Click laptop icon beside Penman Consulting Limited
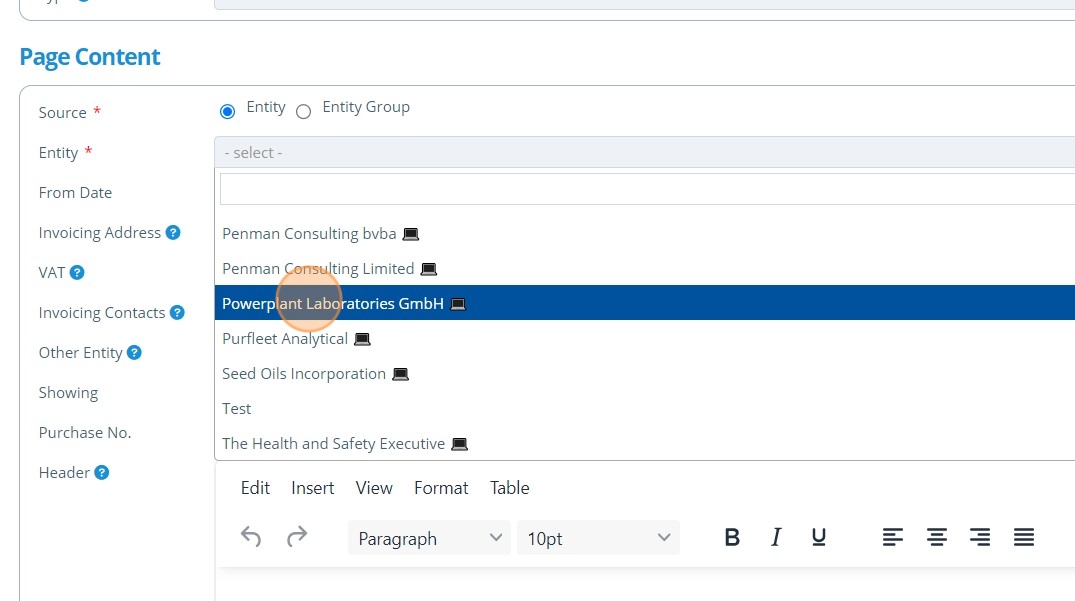This screenshot has width=1075, height=601. coord(428,269)
